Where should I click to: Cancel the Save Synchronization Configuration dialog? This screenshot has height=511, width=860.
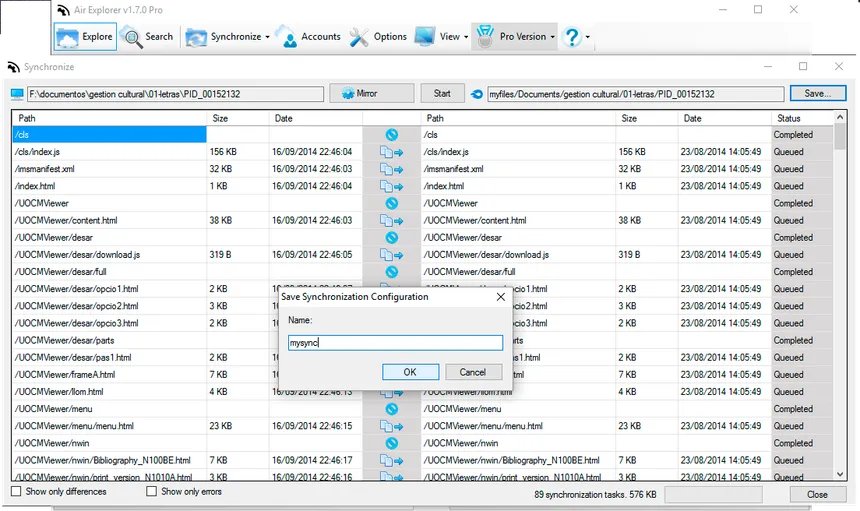point(473,372)
